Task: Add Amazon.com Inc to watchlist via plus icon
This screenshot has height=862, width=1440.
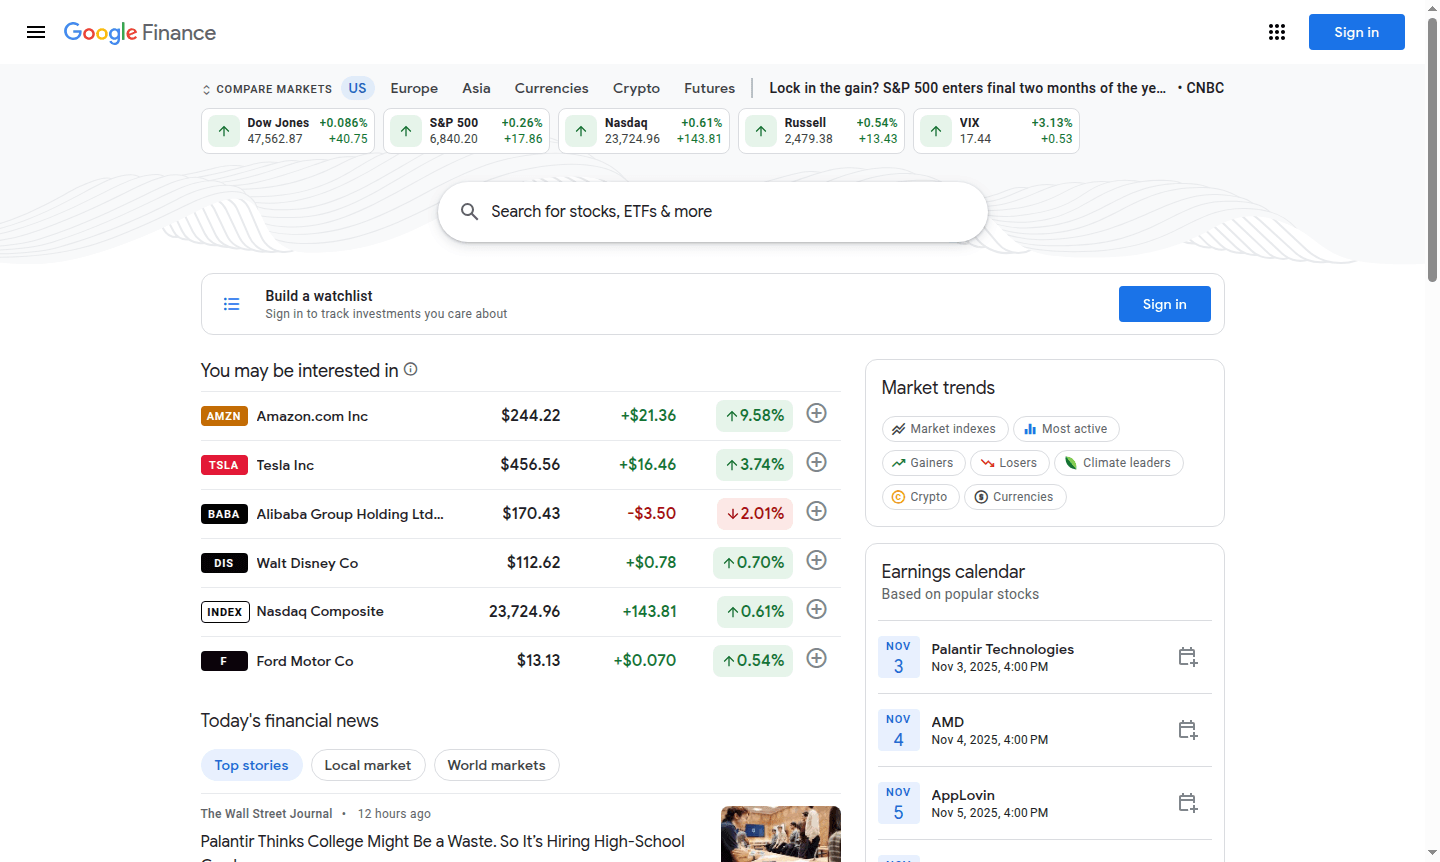Action: [816, 413]
